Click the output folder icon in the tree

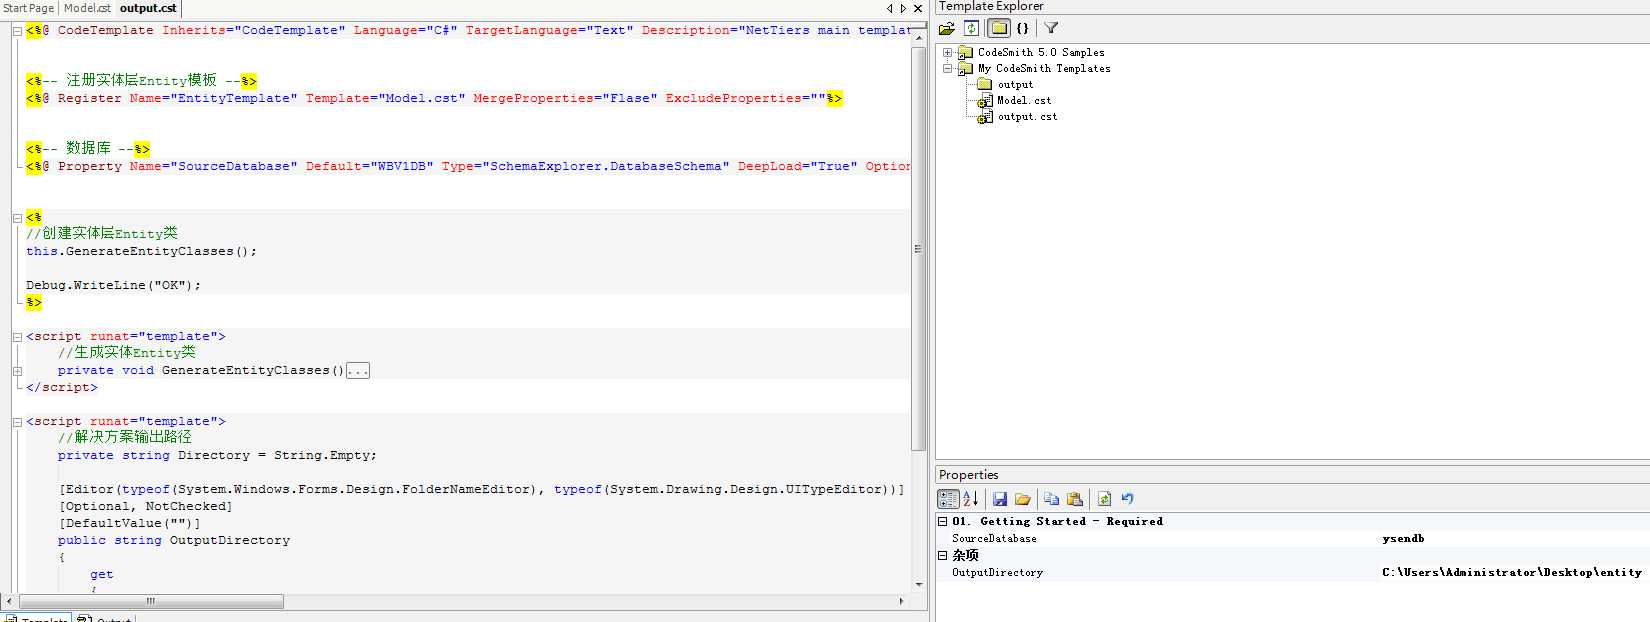(985, 84)
